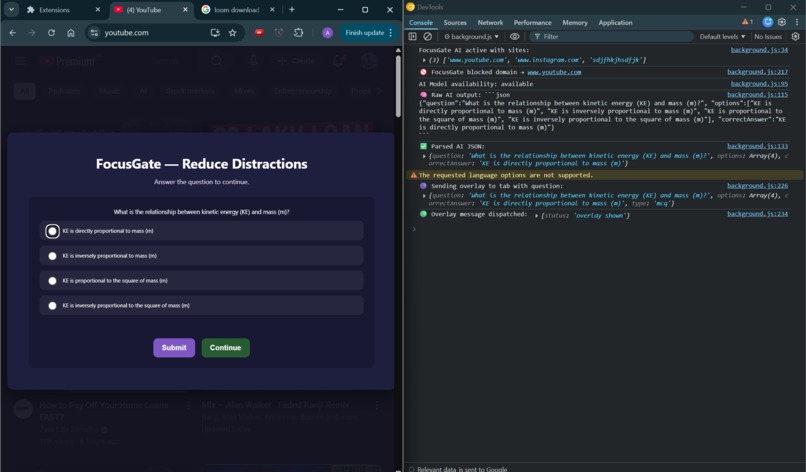The height and width of the screenshot is (472, 806).
Task: Open the background.js context dropdown
Action: (471, 37)
